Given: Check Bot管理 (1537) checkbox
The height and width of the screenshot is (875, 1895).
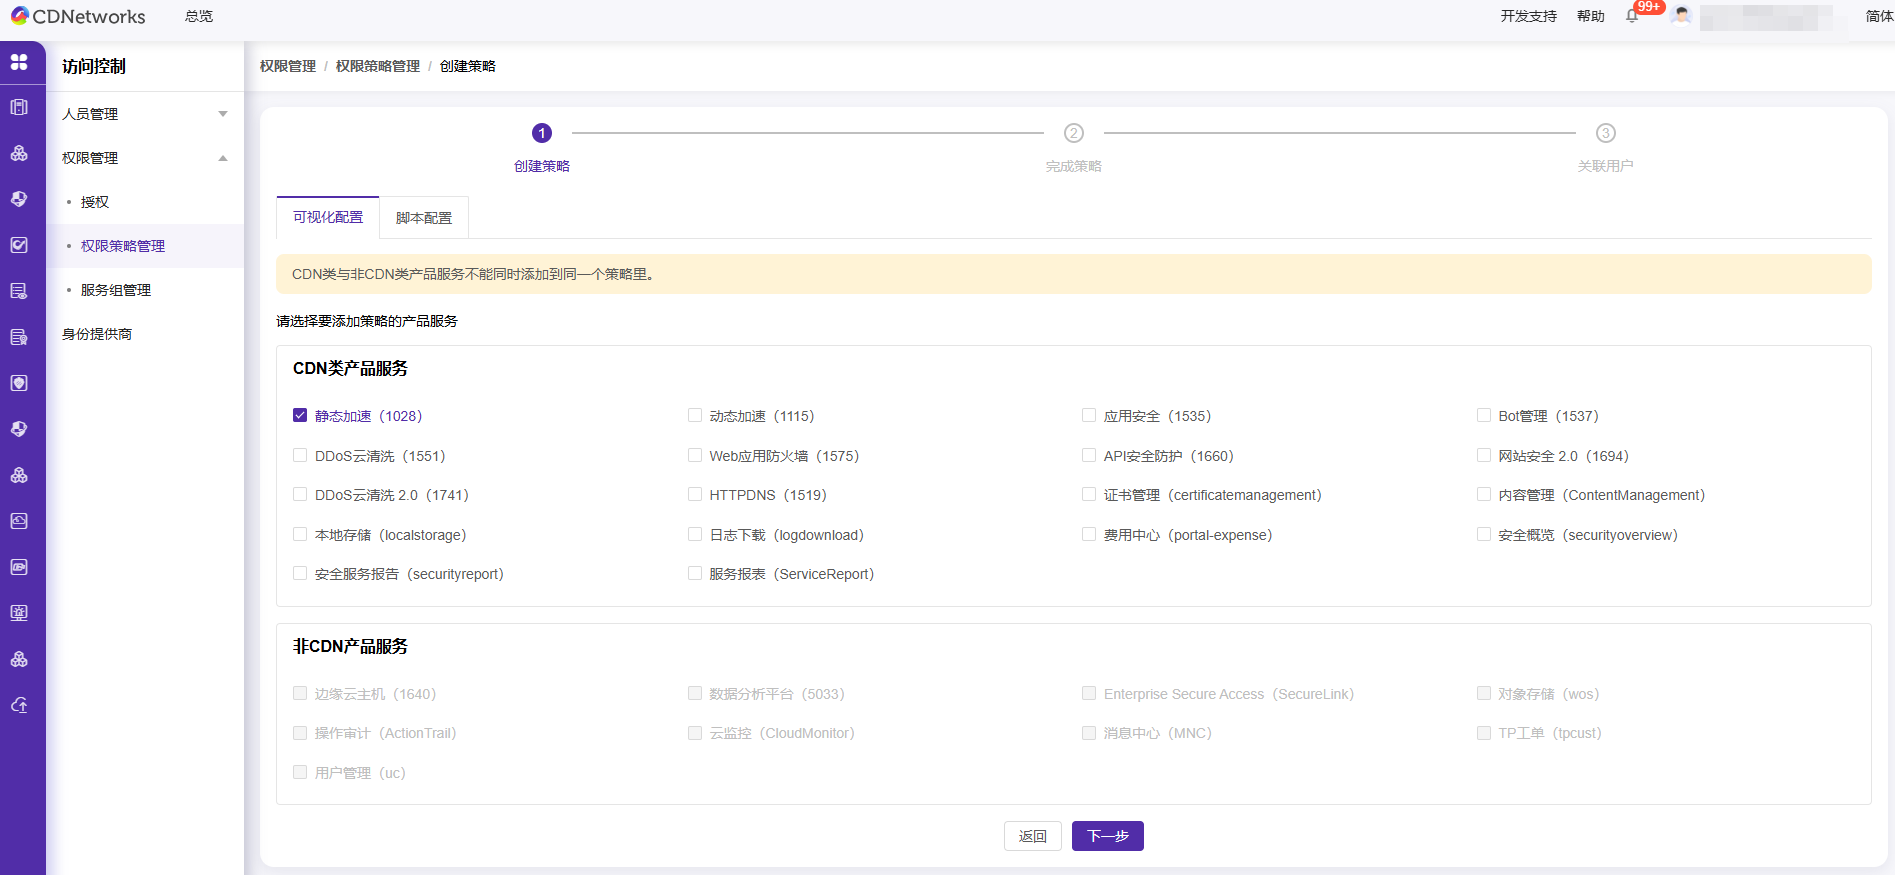Looking at the screenshot, I should point(1484,415).
